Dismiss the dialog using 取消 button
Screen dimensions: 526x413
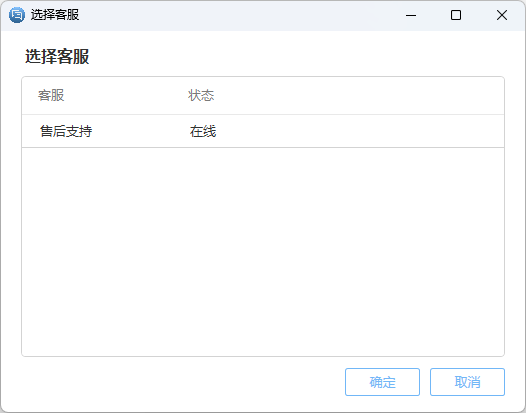click(467, 382)
